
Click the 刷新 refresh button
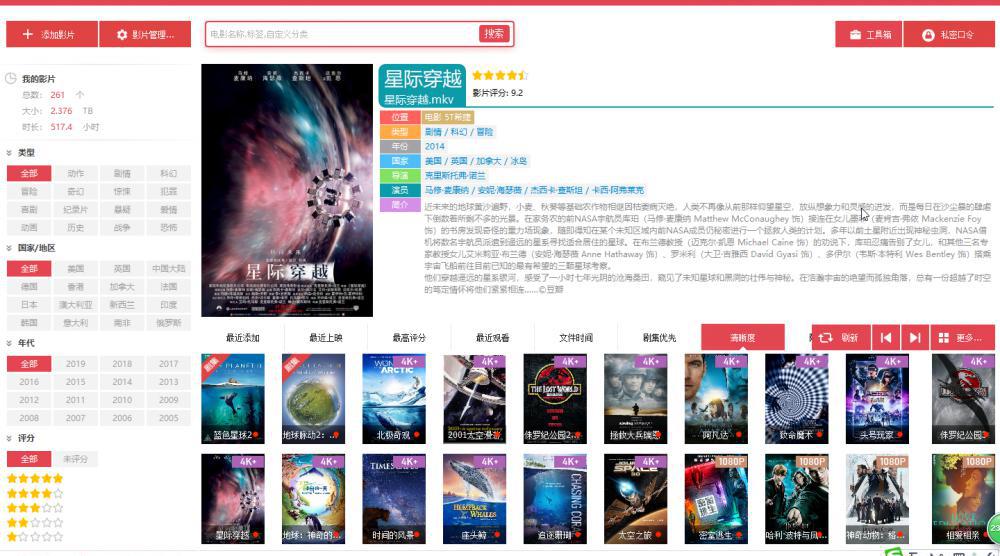tap(841, 337)
